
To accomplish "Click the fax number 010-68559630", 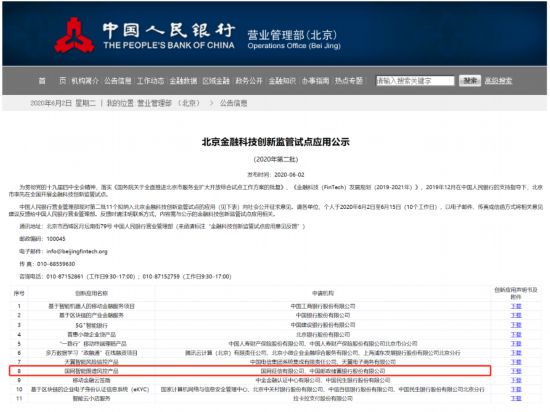I will click(56, 264).
